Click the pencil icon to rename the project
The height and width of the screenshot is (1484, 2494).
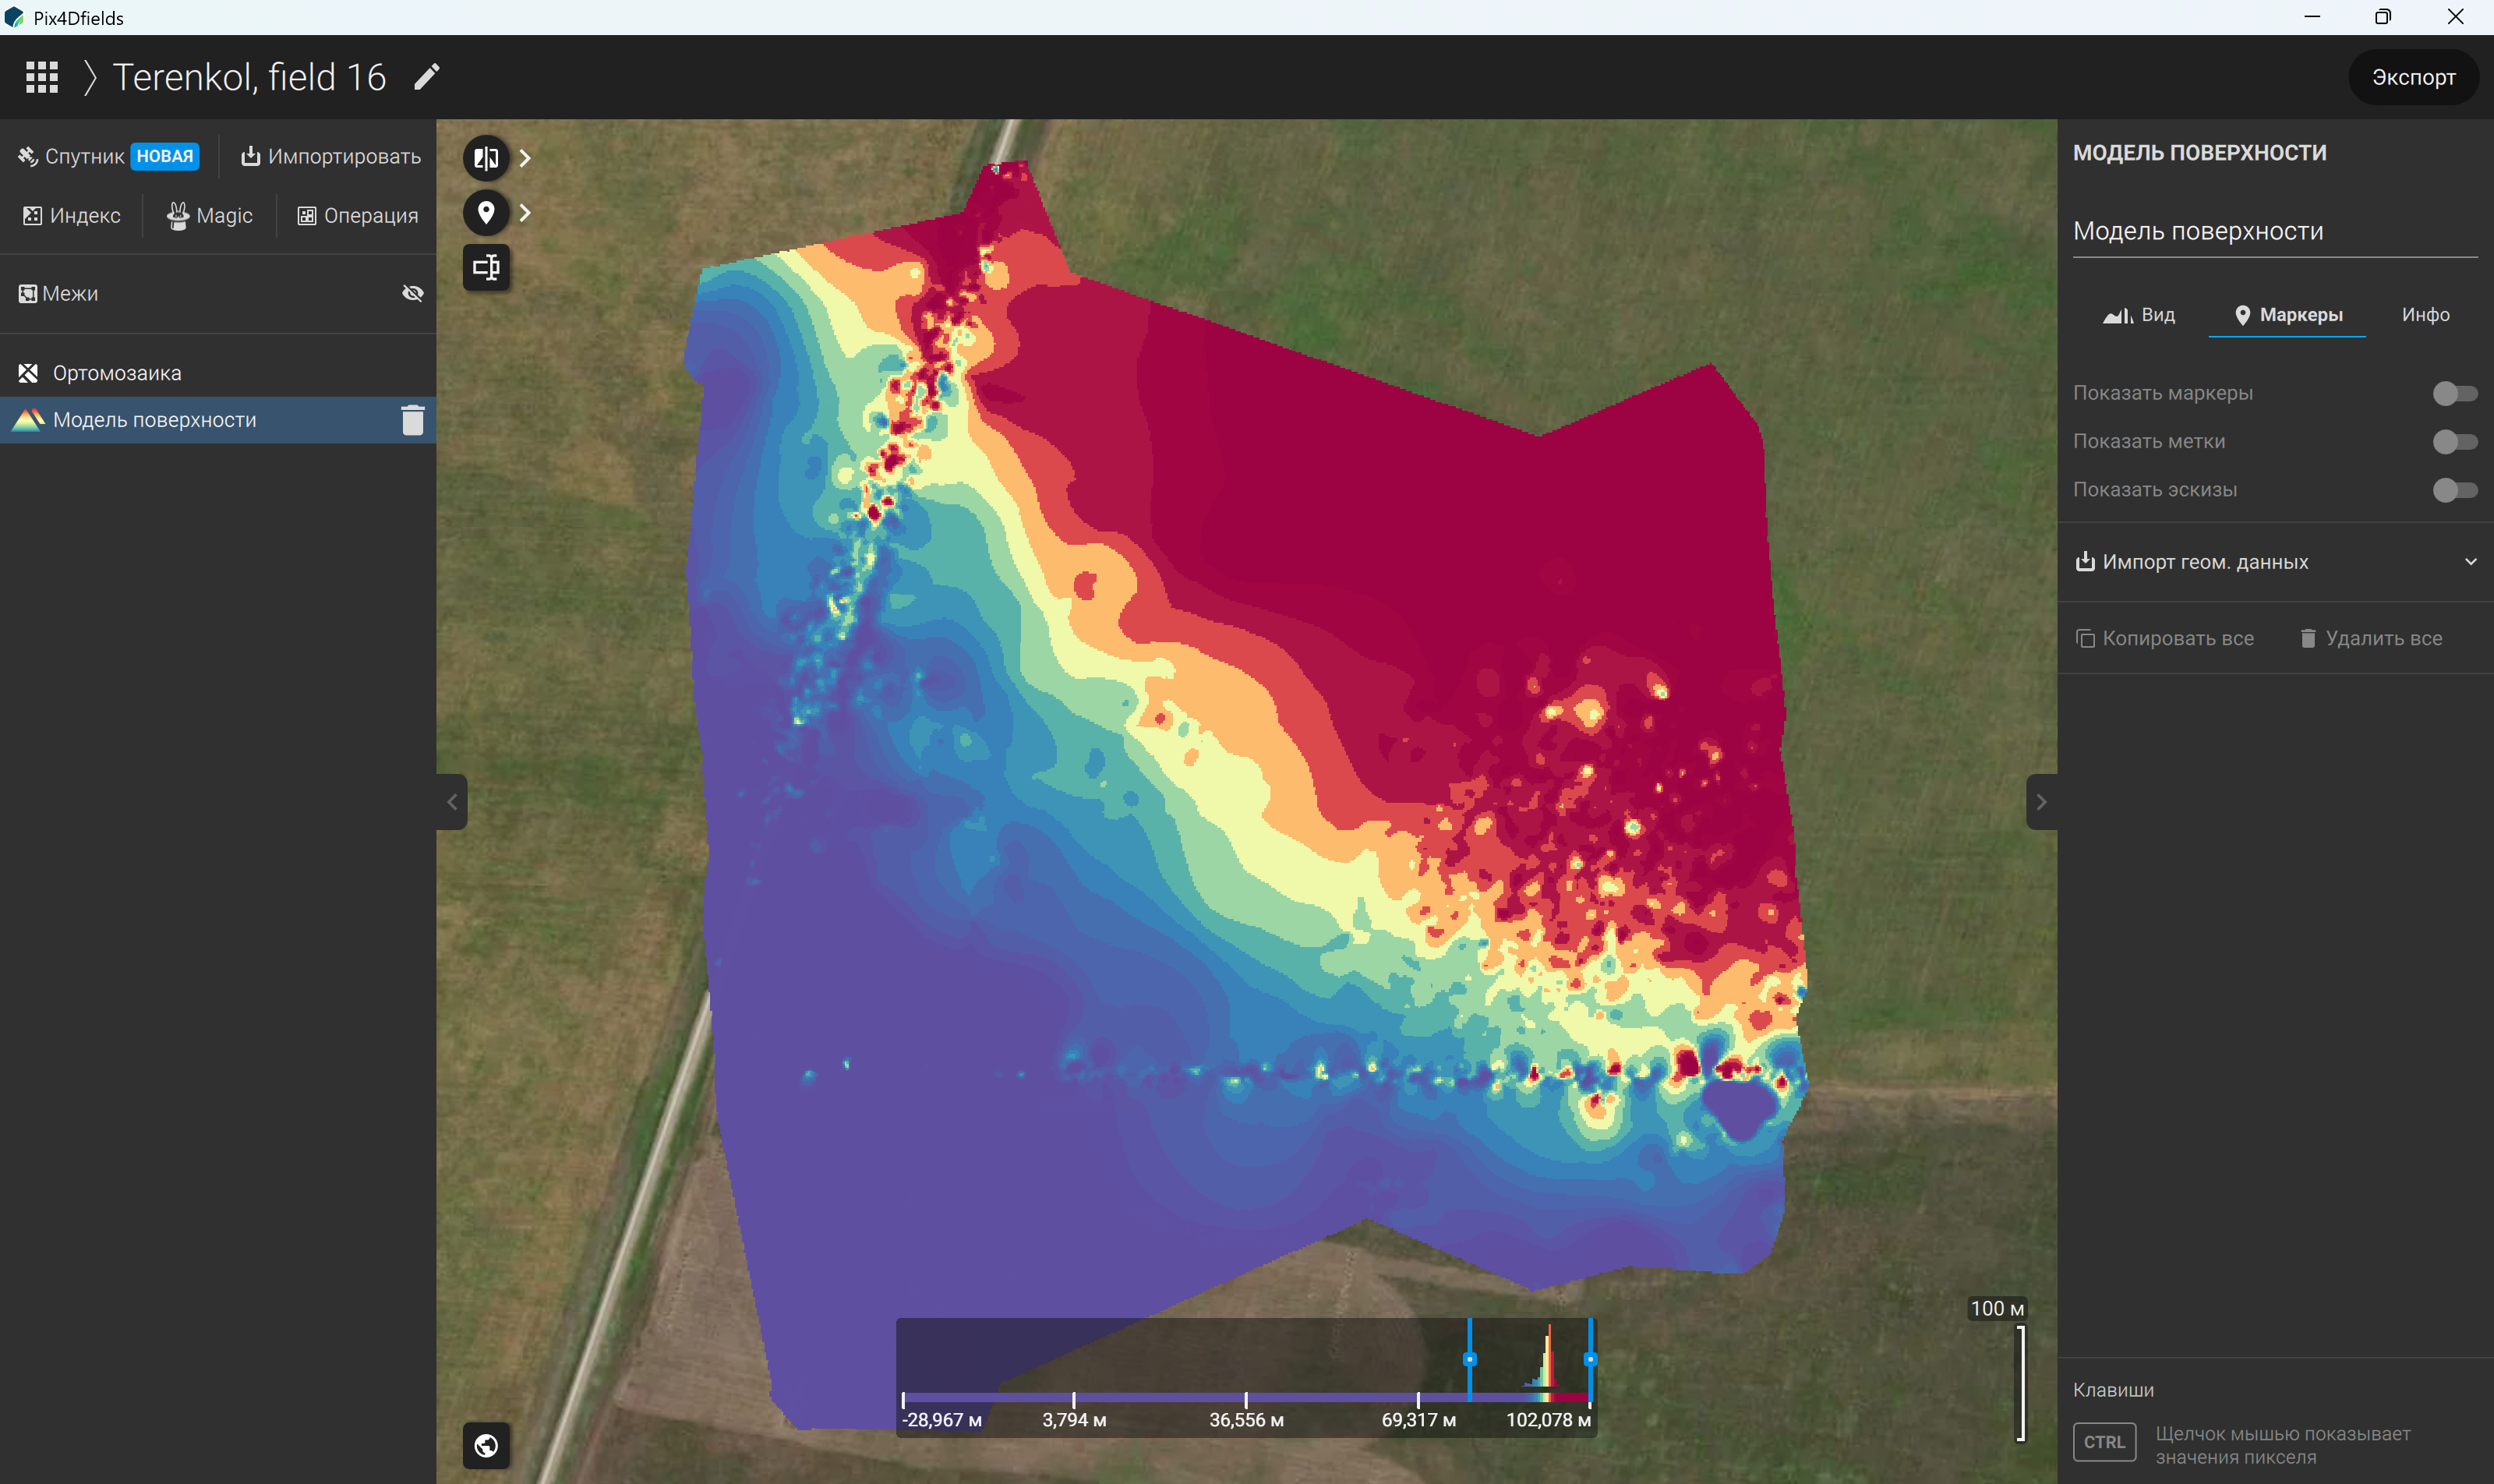click(427, 77)
